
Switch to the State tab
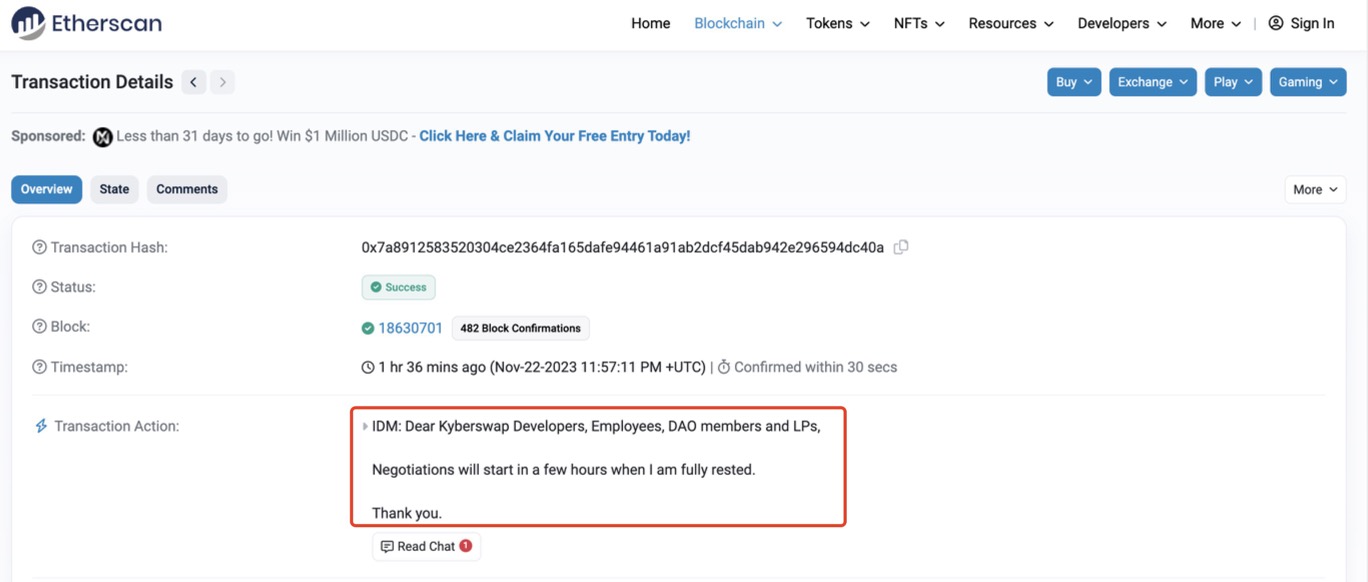pyautogui.click(x=114, y=189)
